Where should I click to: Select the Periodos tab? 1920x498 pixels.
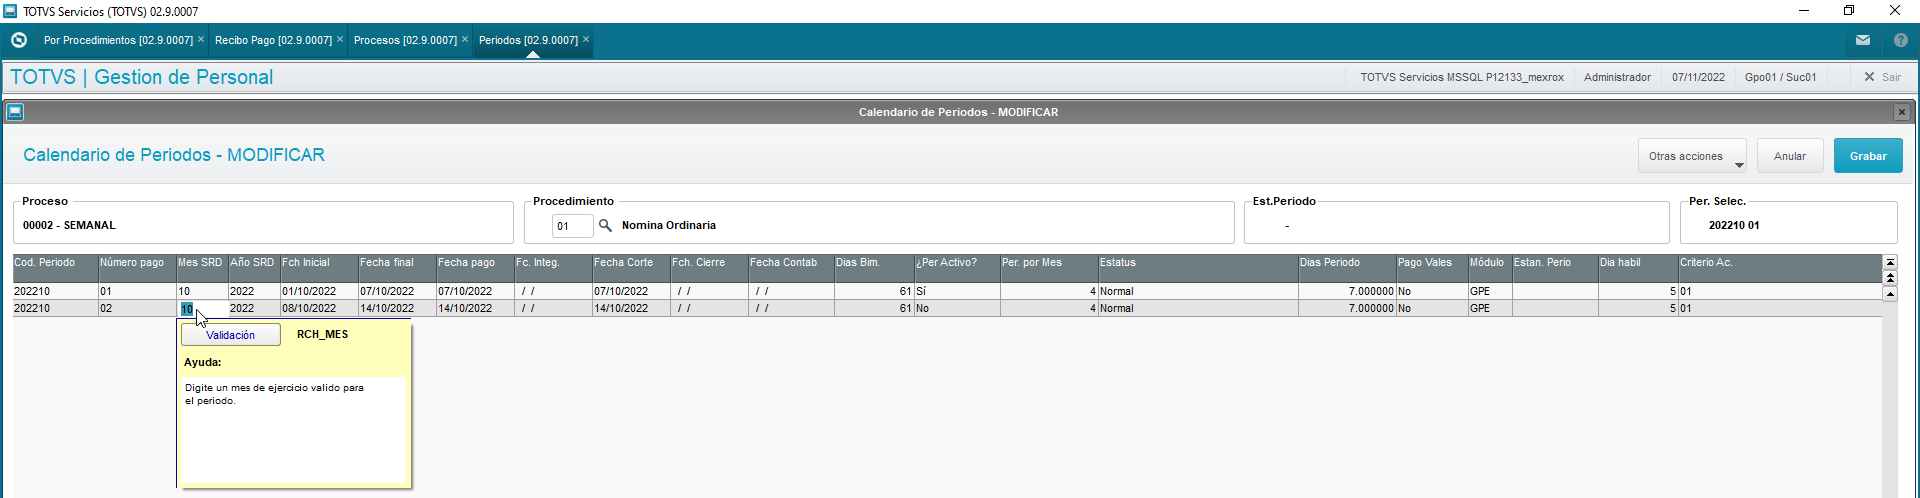pyautogui.click(x=528, y=40)
